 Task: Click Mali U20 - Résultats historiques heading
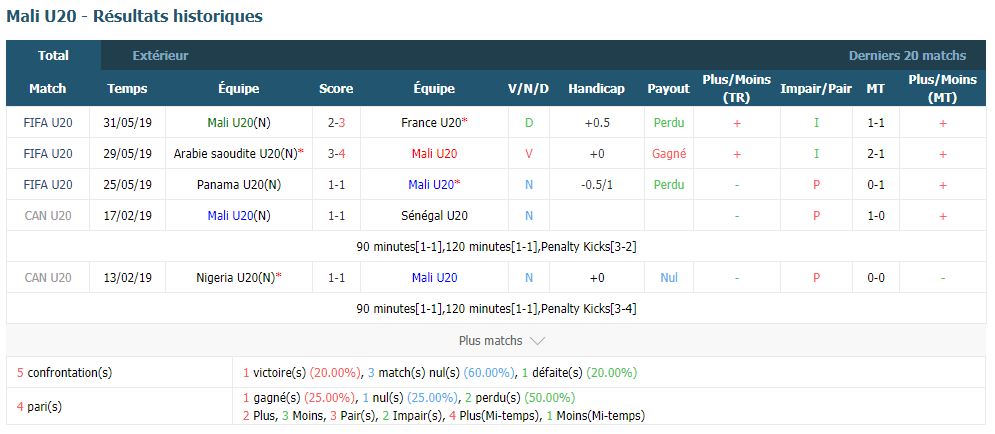pyautogui.click(x=135, y=16)
